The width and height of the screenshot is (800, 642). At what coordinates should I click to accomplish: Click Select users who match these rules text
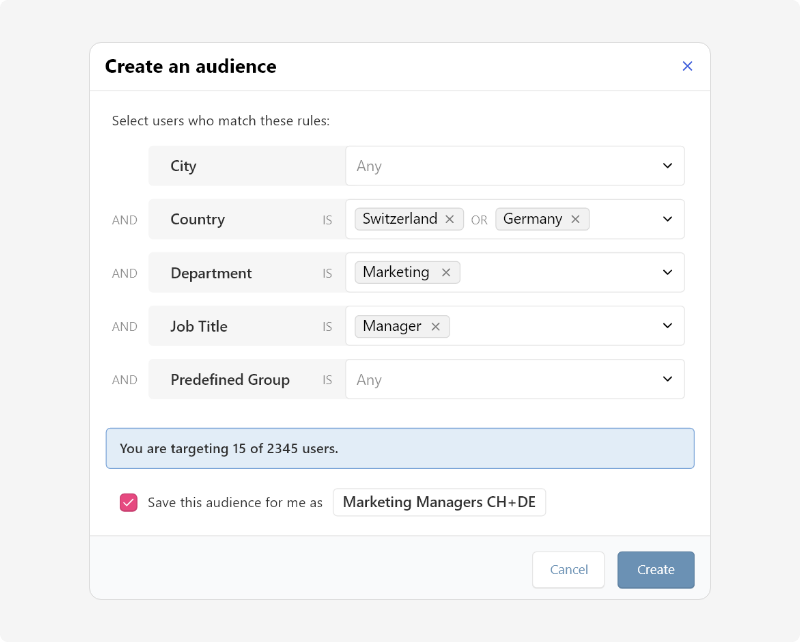[221, 121]
